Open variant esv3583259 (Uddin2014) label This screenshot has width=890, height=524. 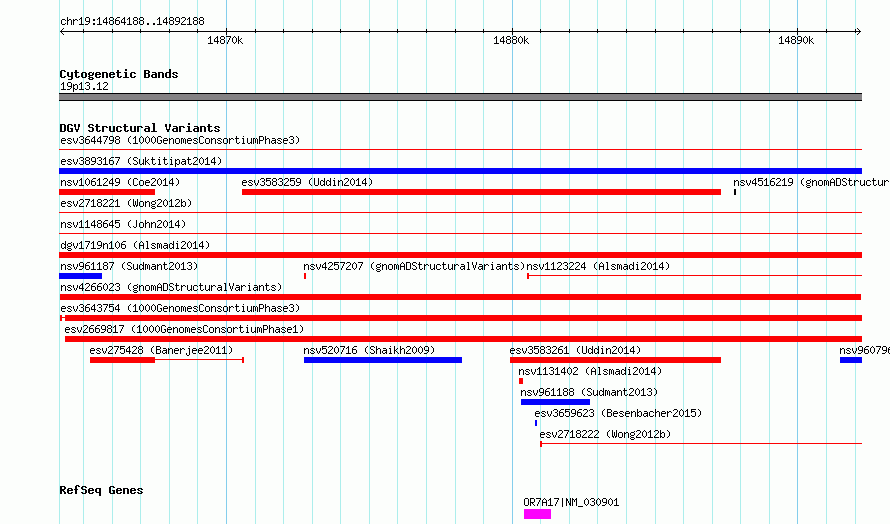coord(307,182)
